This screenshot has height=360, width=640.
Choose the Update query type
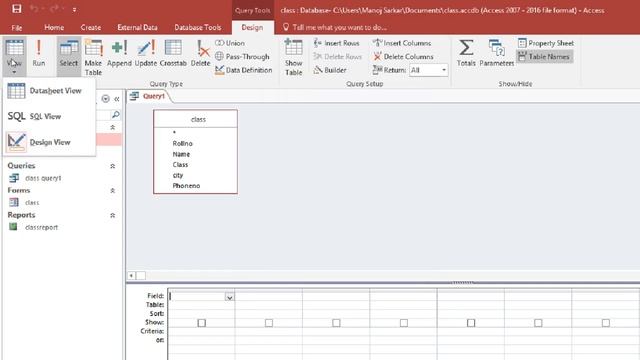pyautogui.click(x=146, y=53)
